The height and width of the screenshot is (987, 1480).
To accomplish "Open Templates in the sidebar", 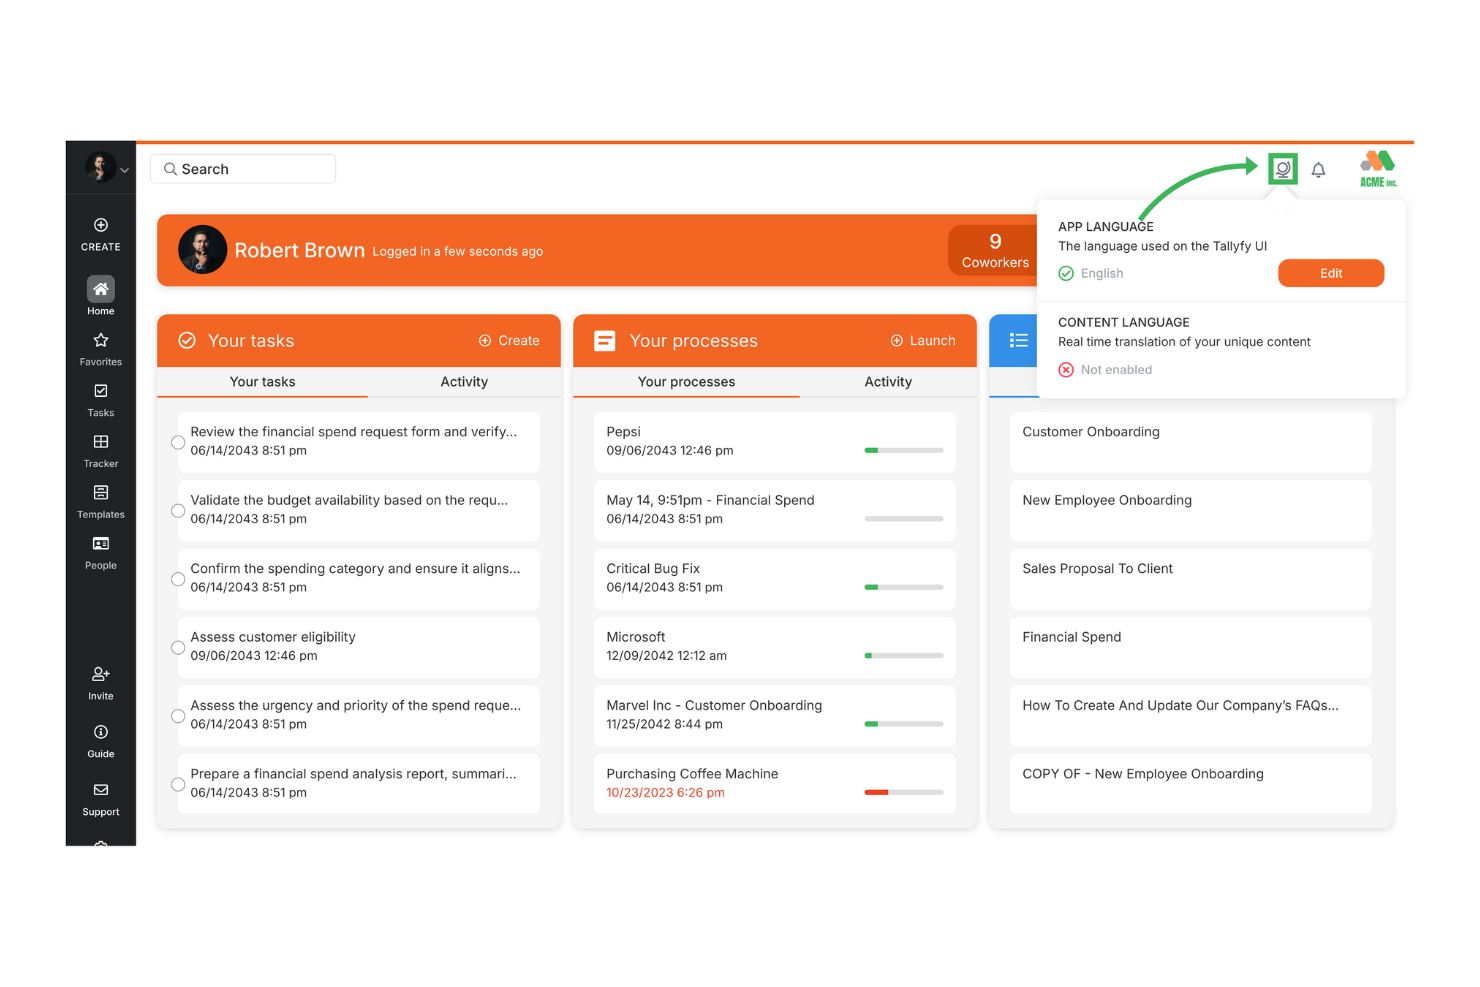I will pyautogui.click(x=101, y=501).
